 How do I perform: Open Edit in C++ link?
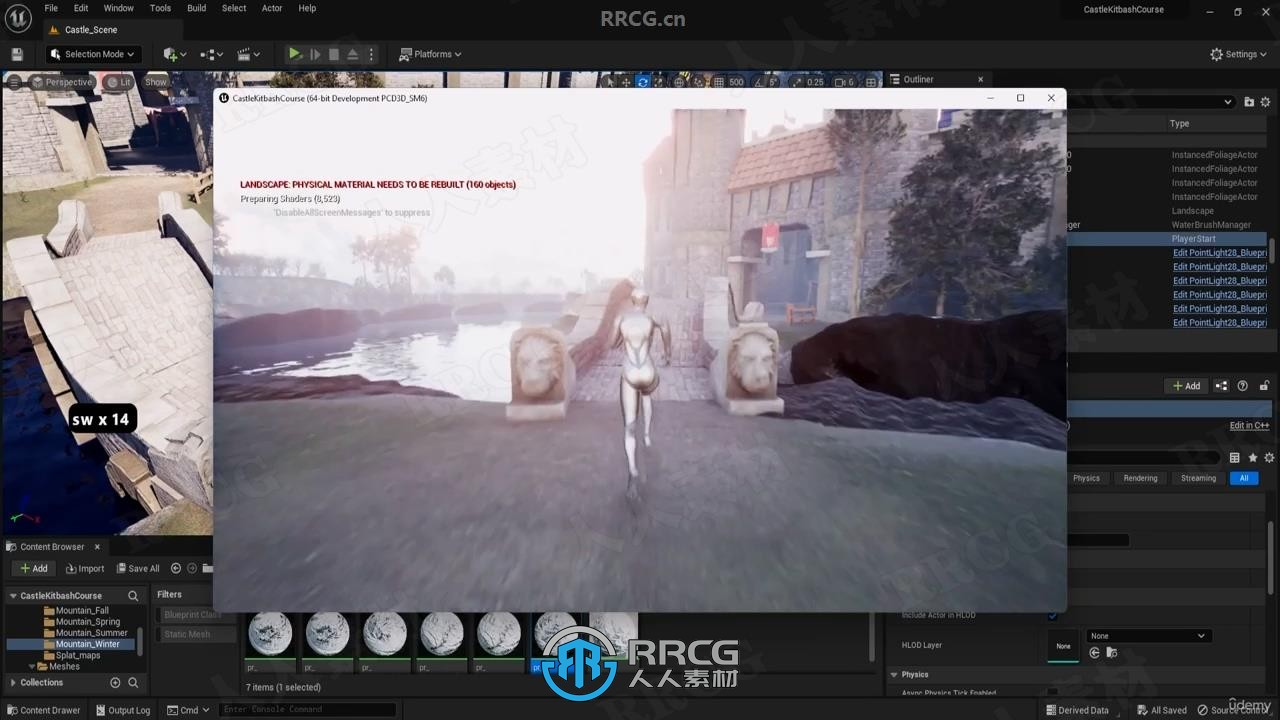pos(1249,426)
